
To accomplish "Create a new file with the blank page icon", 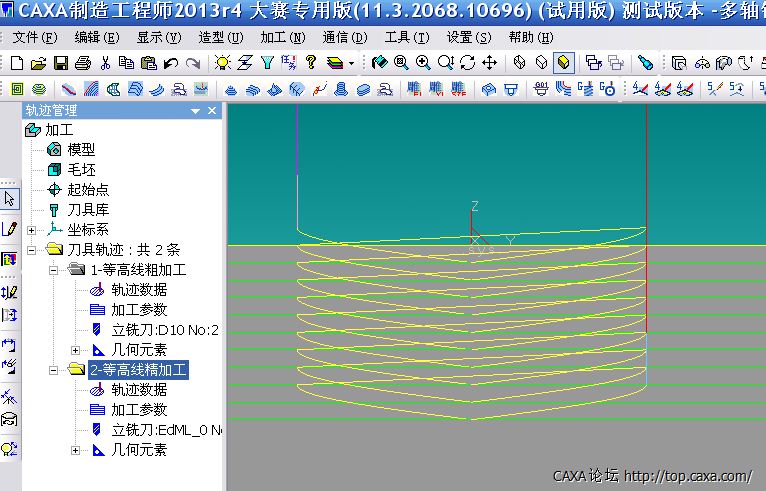I will tap(17, 63).
